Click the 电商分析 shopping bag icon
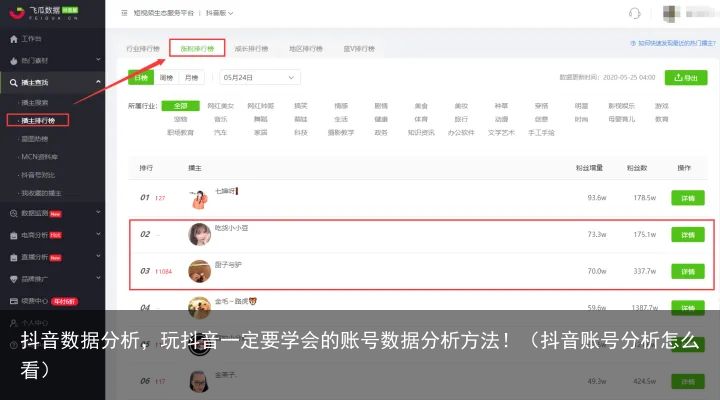 [14, 235]
